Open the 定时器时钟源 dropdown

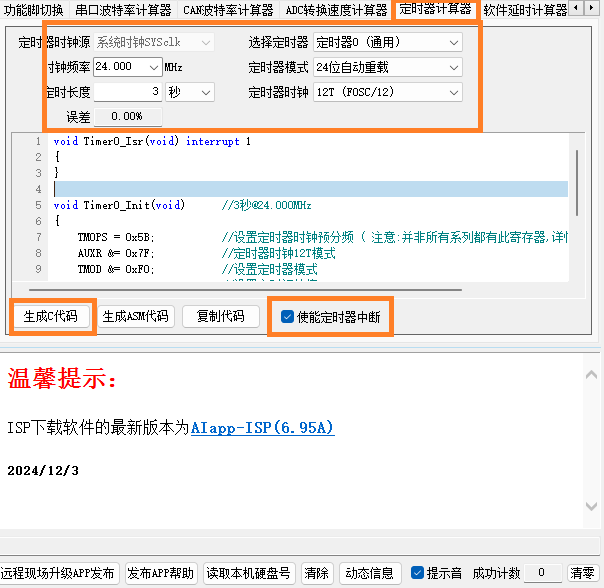pyautogui.click(x=154, y=42)
